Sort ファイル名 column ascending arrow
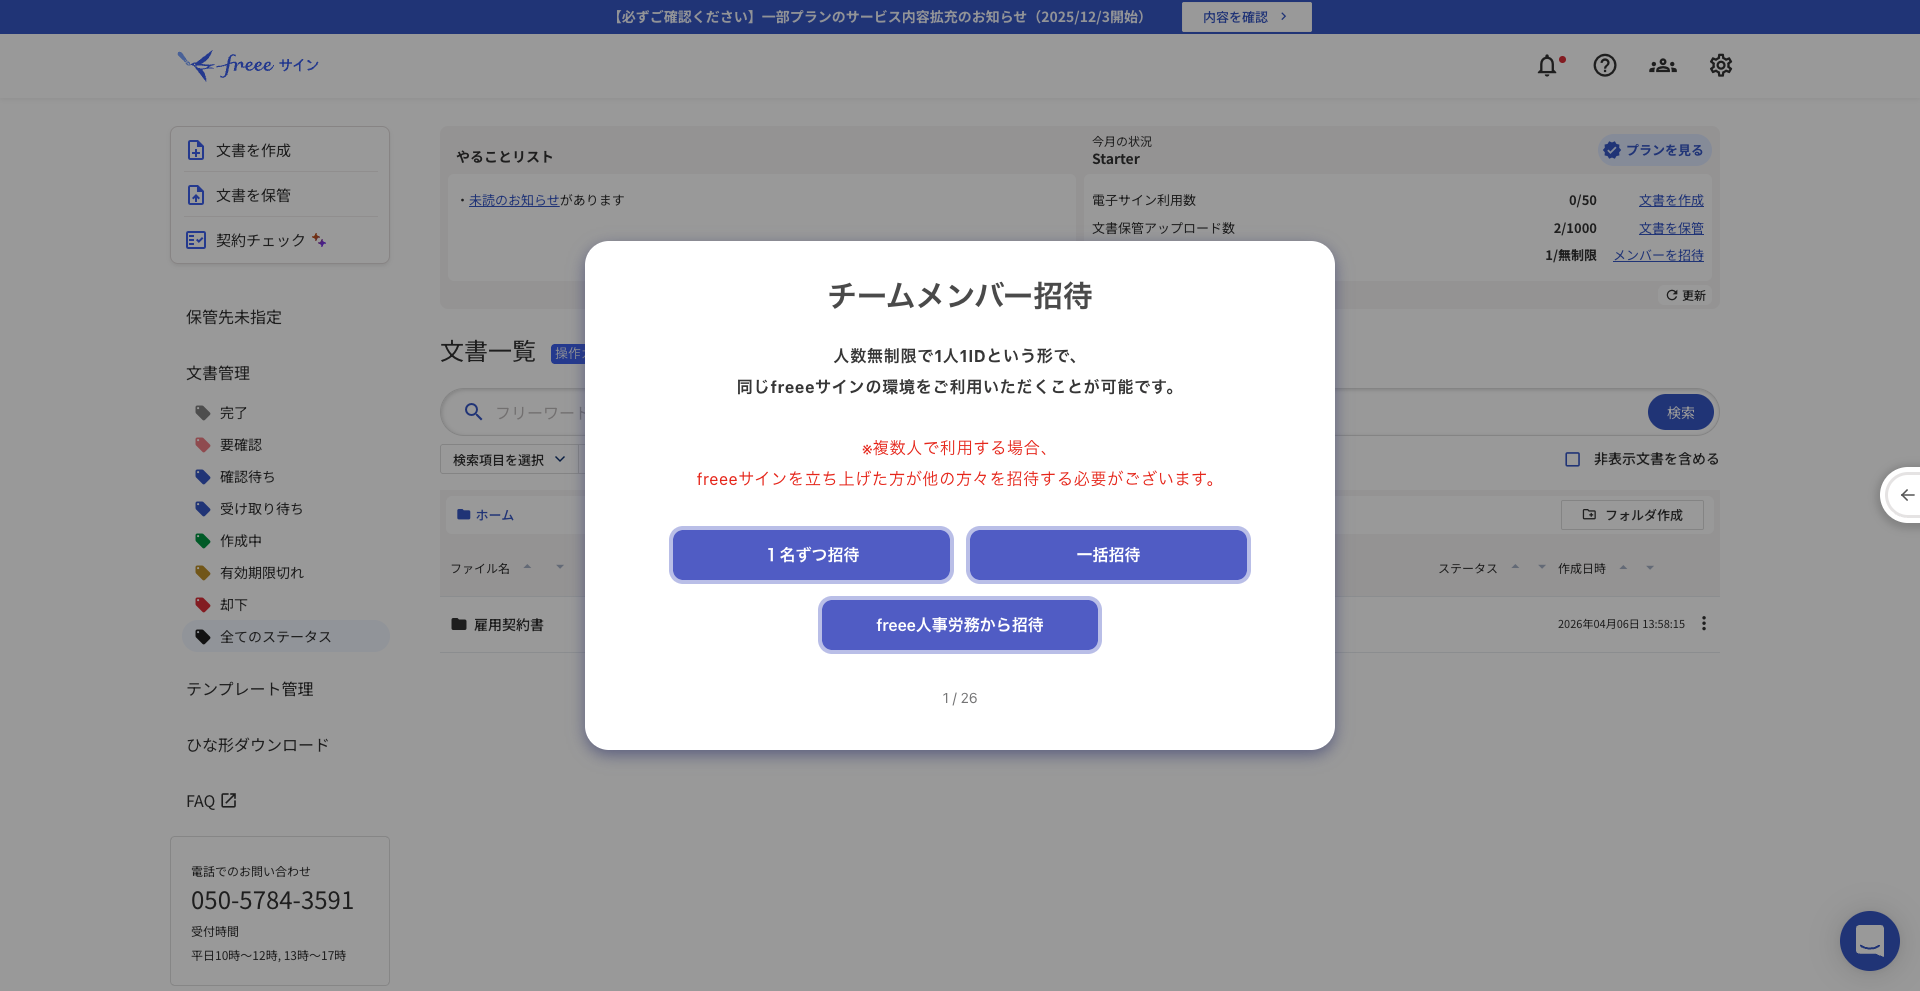The image size is (1920, 991). tap(527, 567)
